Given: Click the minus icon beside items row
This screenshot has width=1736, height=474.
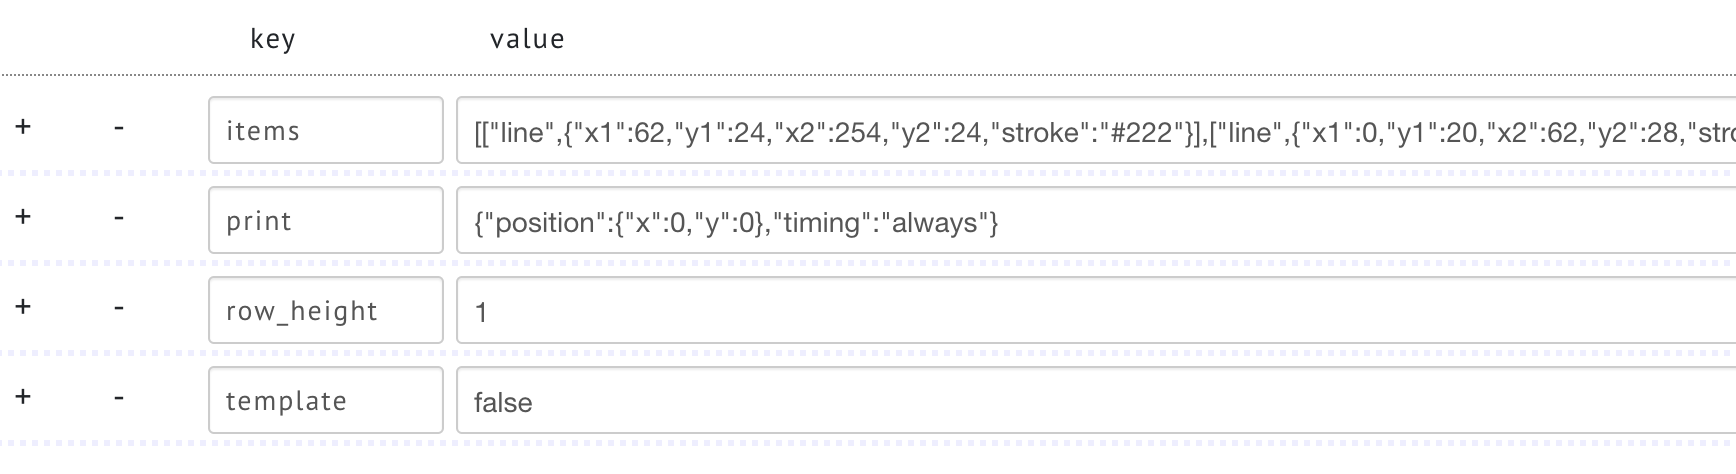Looking at the screenshot, I should click(119, 127).
